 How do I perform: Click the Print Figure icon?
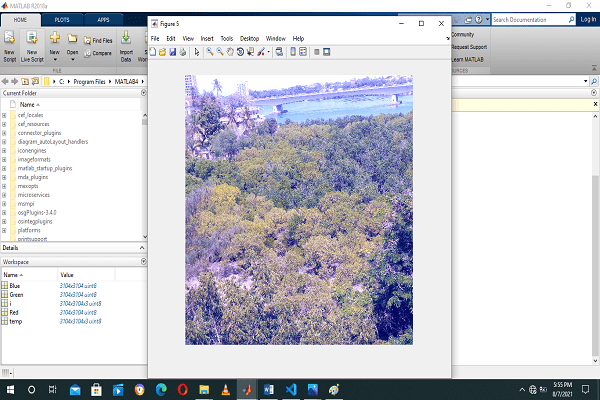point(183,51)
